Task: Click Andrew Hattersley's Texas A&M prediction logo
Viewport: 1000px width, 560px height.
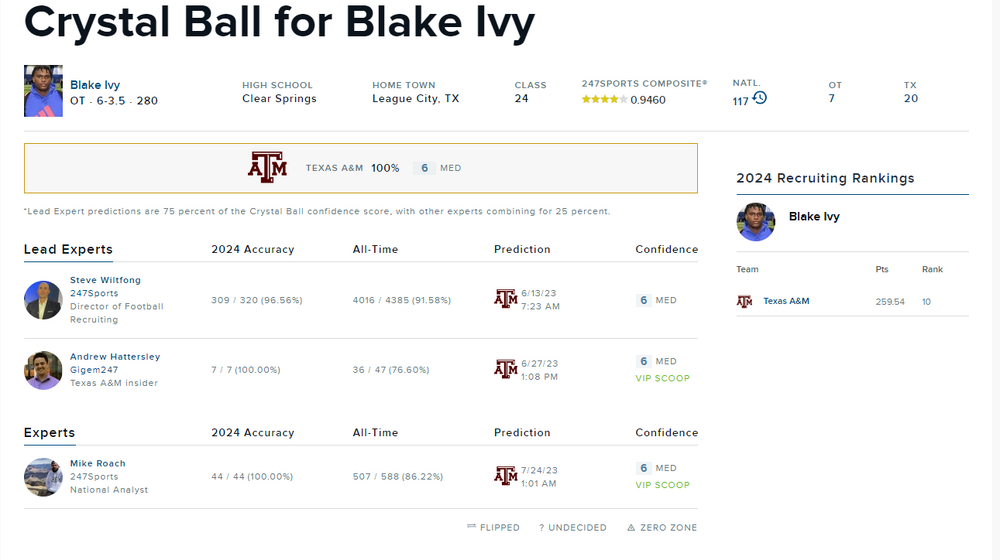Action: tap(506, 369)
